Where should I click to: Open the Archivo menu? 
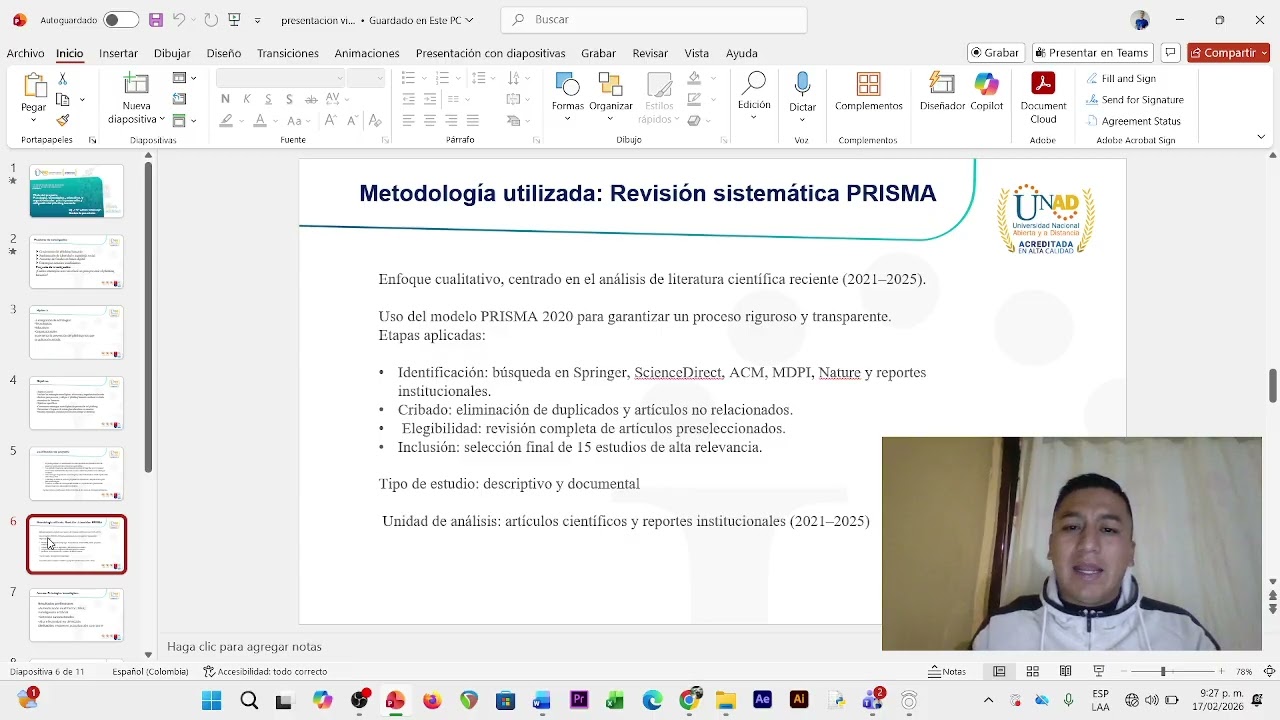pos(25,53)
